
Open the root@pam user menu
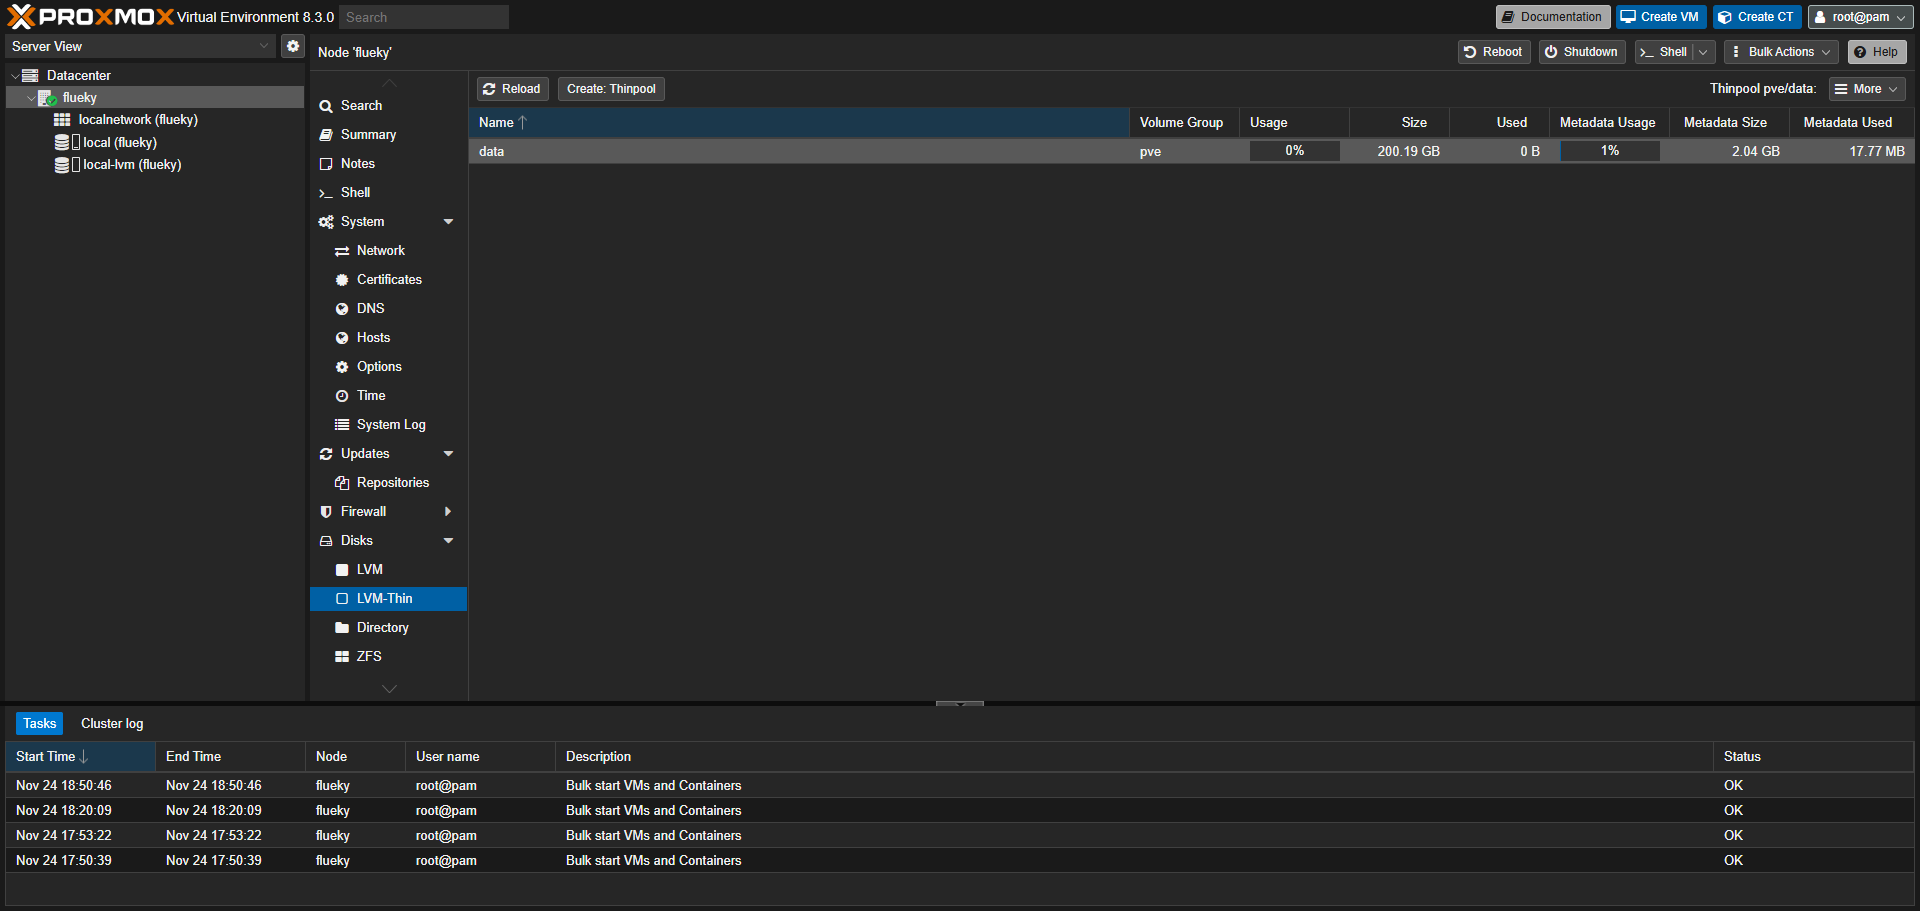click(1859, 17)
